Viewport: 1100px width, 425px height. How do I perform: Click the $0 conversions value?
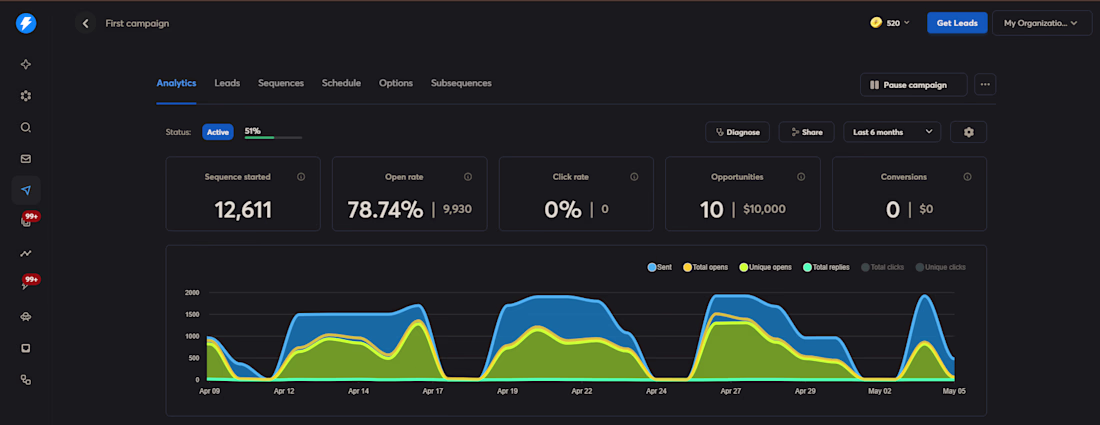(x=926, y=209)
